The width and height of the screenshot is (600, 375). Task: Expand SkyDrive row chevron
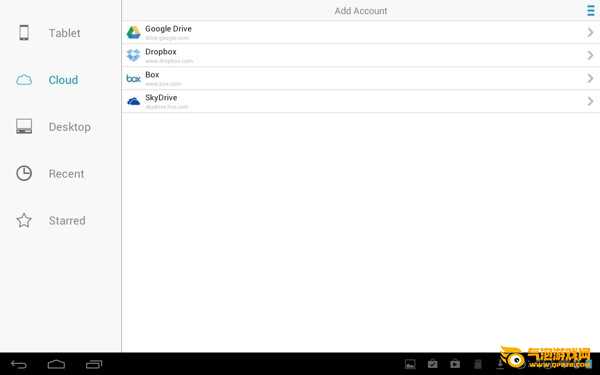pos(590,101)
